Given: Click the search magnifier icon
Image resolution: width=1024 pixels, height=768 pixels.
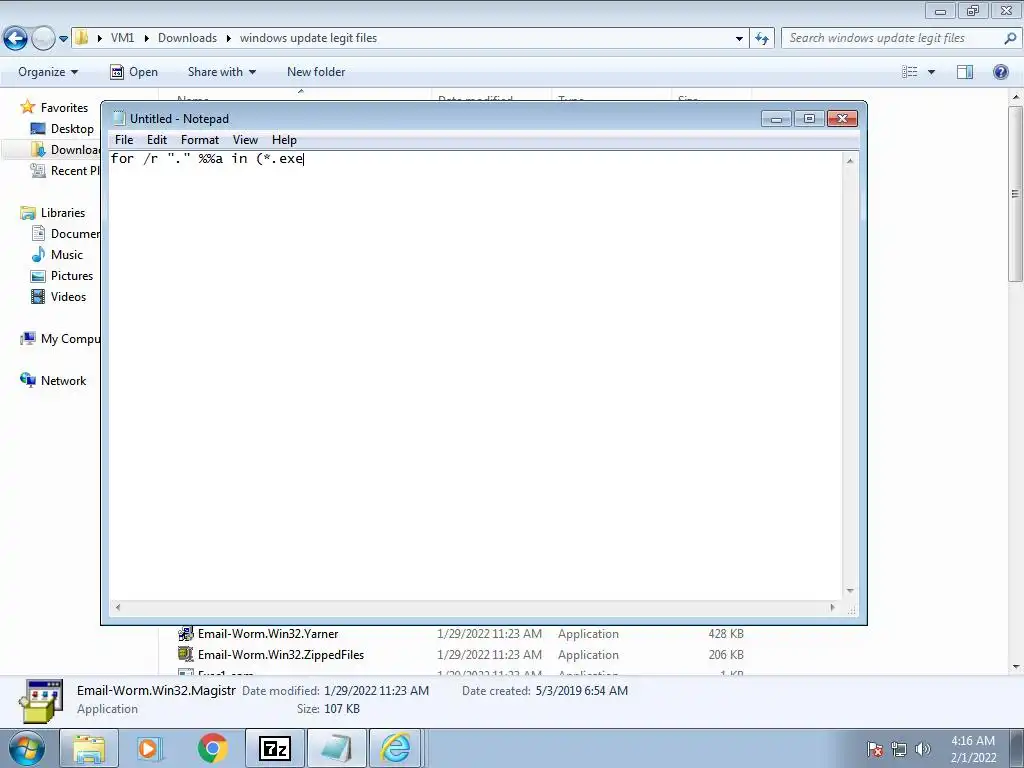Looking at the screenshot, I should (x=1010, y=38).
